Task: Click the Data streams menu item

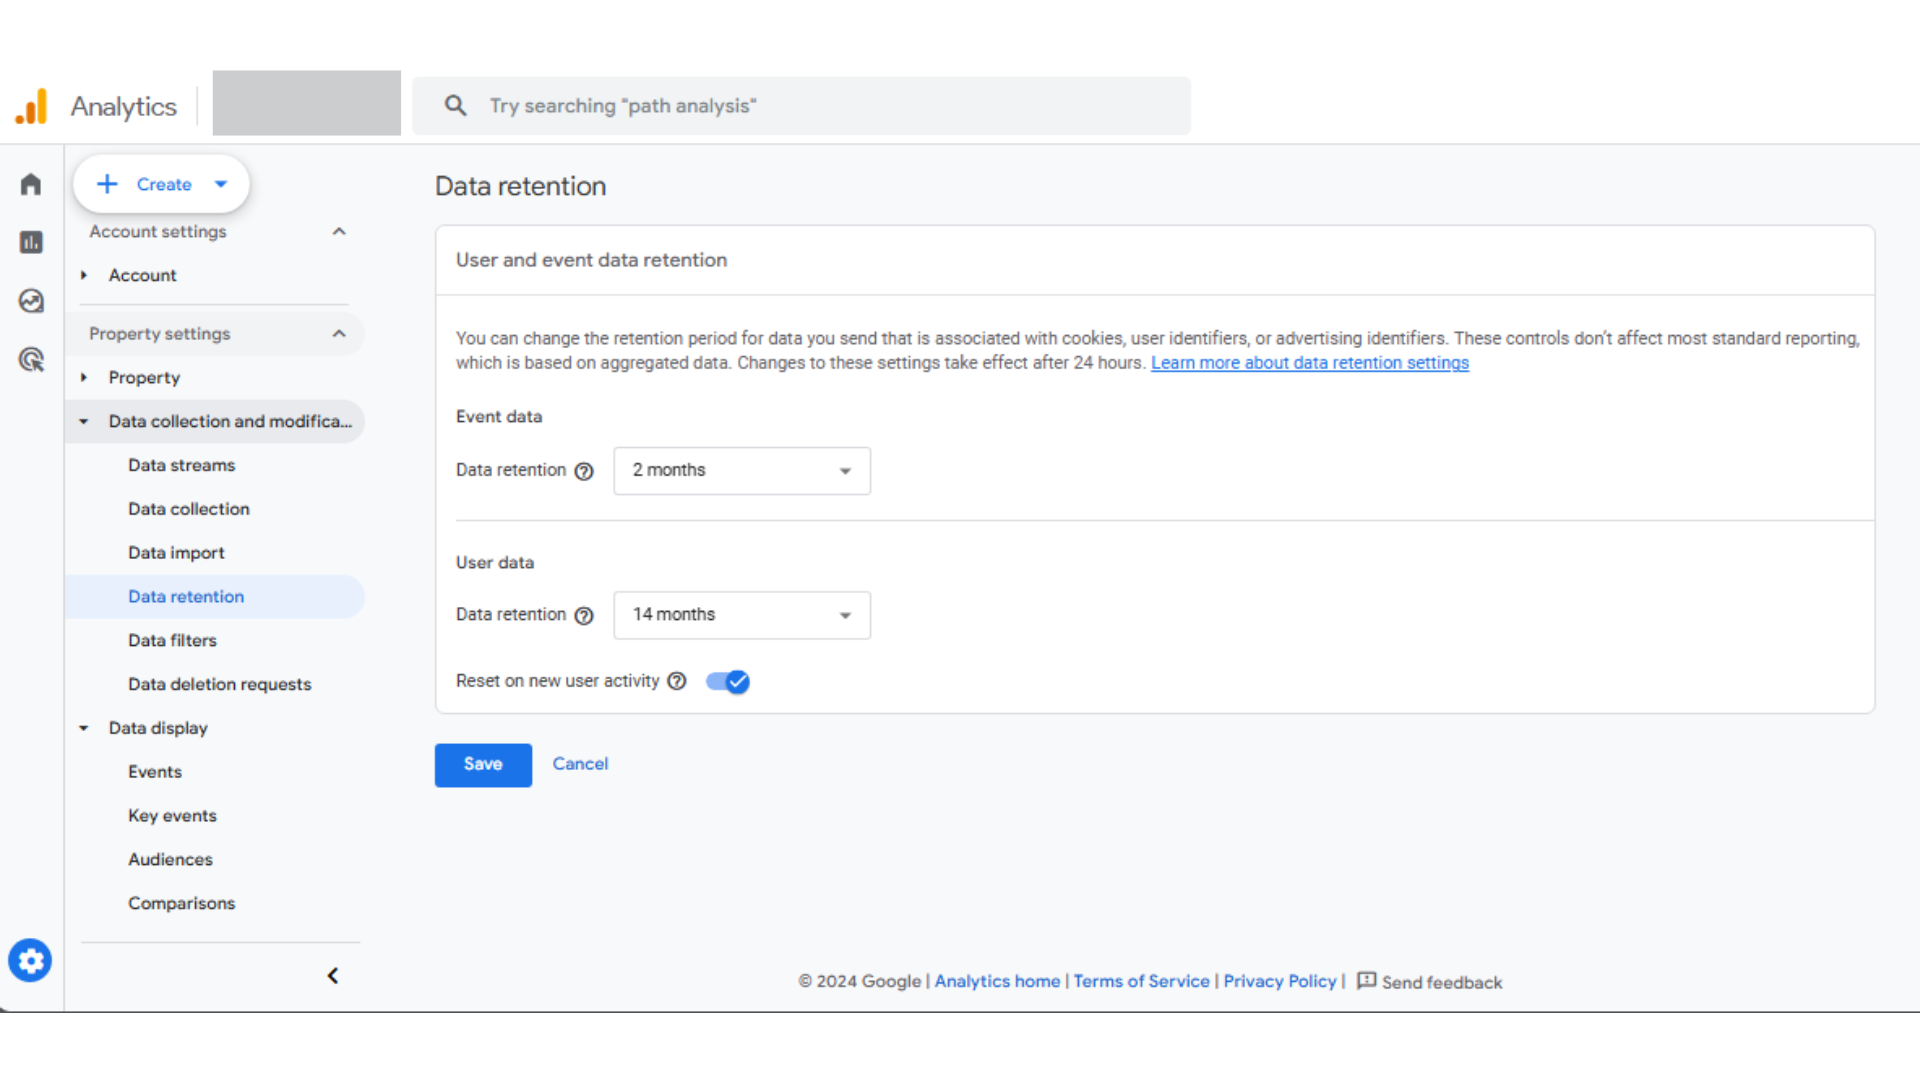Action: coord(181,464)
